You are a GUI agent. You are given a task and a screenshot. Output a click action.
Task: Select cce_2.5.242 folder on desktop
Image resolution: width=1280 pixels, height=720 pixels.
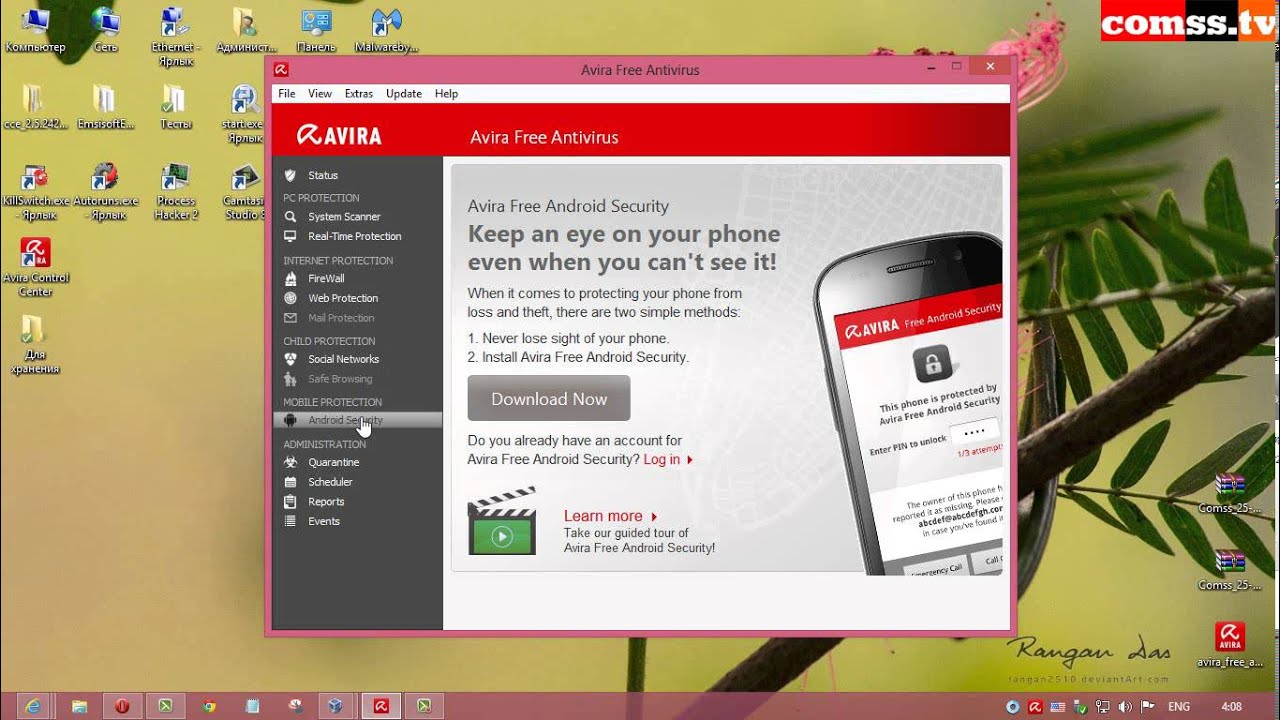pyautogui.click(x=35, y=107)
